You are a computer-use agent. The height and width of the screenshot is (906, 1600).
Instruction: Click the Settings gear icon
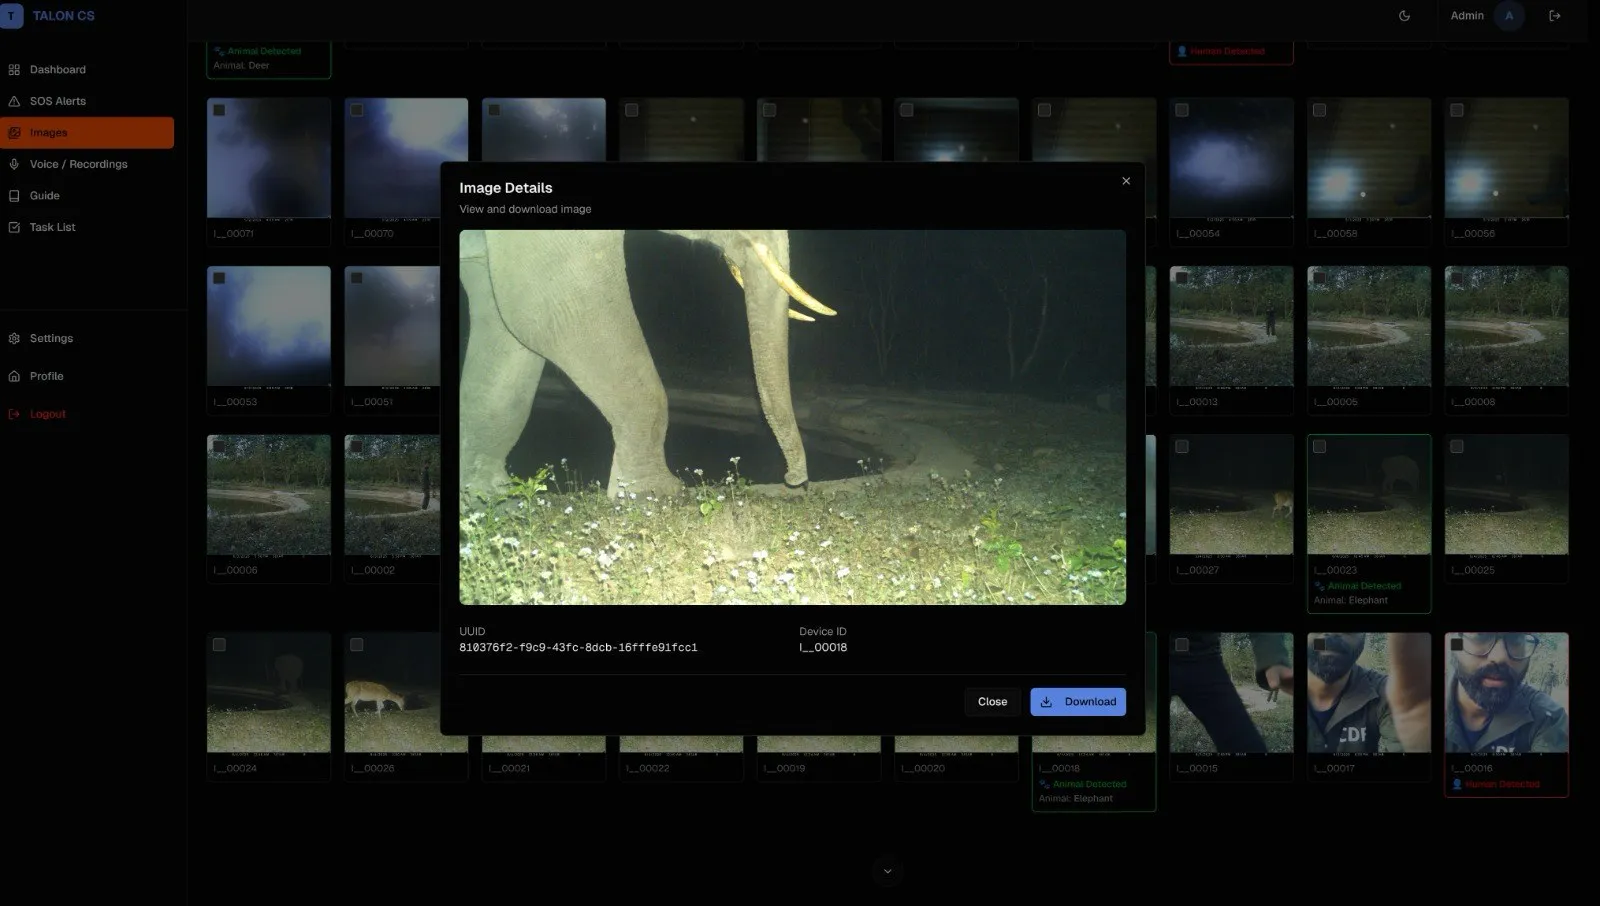pos(14,338)
